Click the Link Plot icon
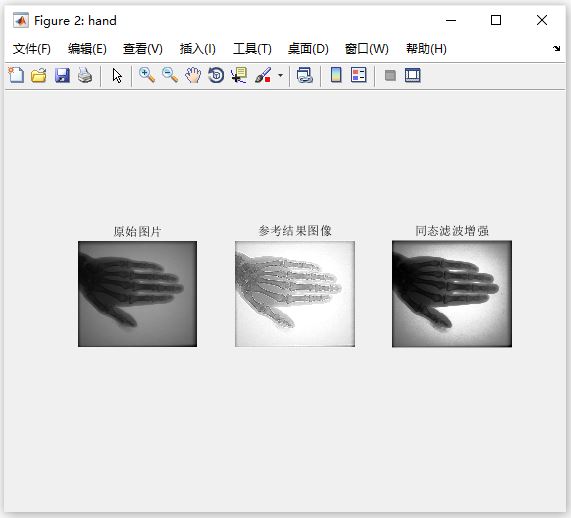Screen dimensions: 571x518 tap(304, 75)
